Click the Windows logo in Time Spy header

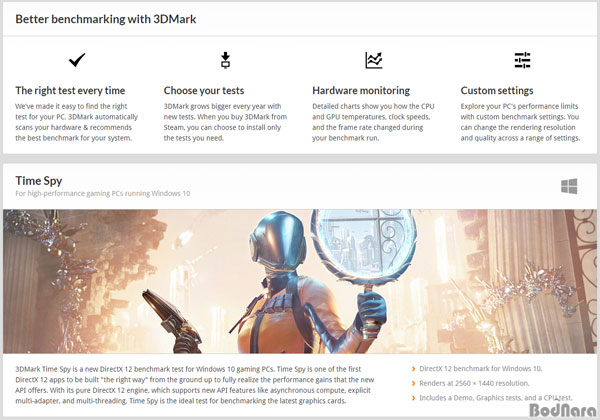[569, 186]
